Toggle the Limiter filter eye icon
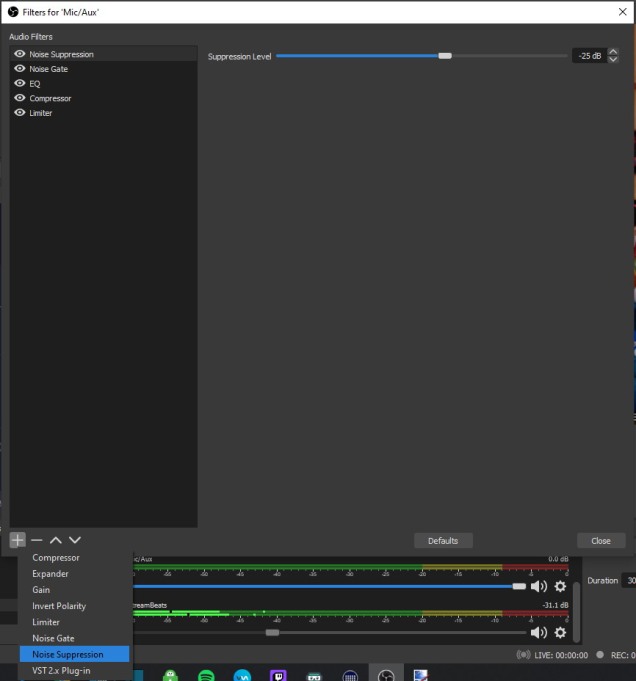This screenshot has height=681, width=636. tap(20, 113)
